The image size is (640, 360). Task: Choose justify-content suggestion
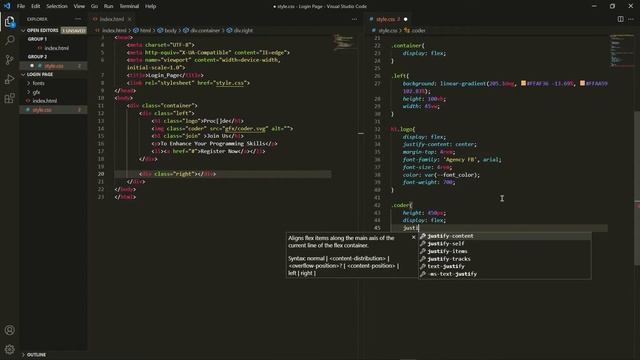pos(505,236)
